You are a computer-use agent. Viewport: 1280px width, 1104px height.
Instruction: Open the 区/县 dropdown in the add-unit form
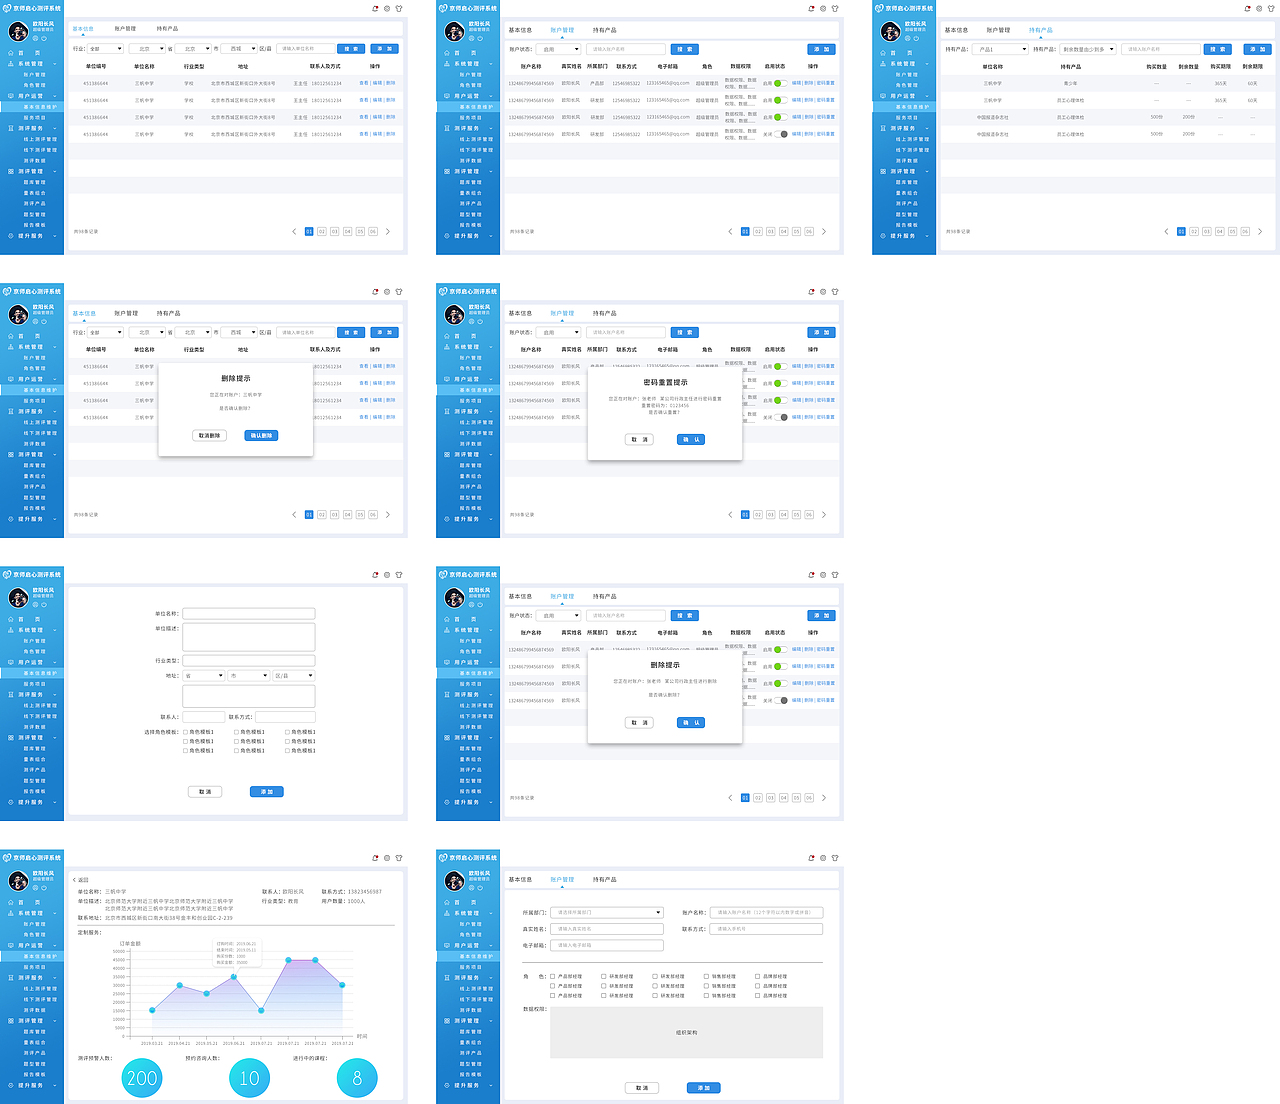click(x=294, y=676)
